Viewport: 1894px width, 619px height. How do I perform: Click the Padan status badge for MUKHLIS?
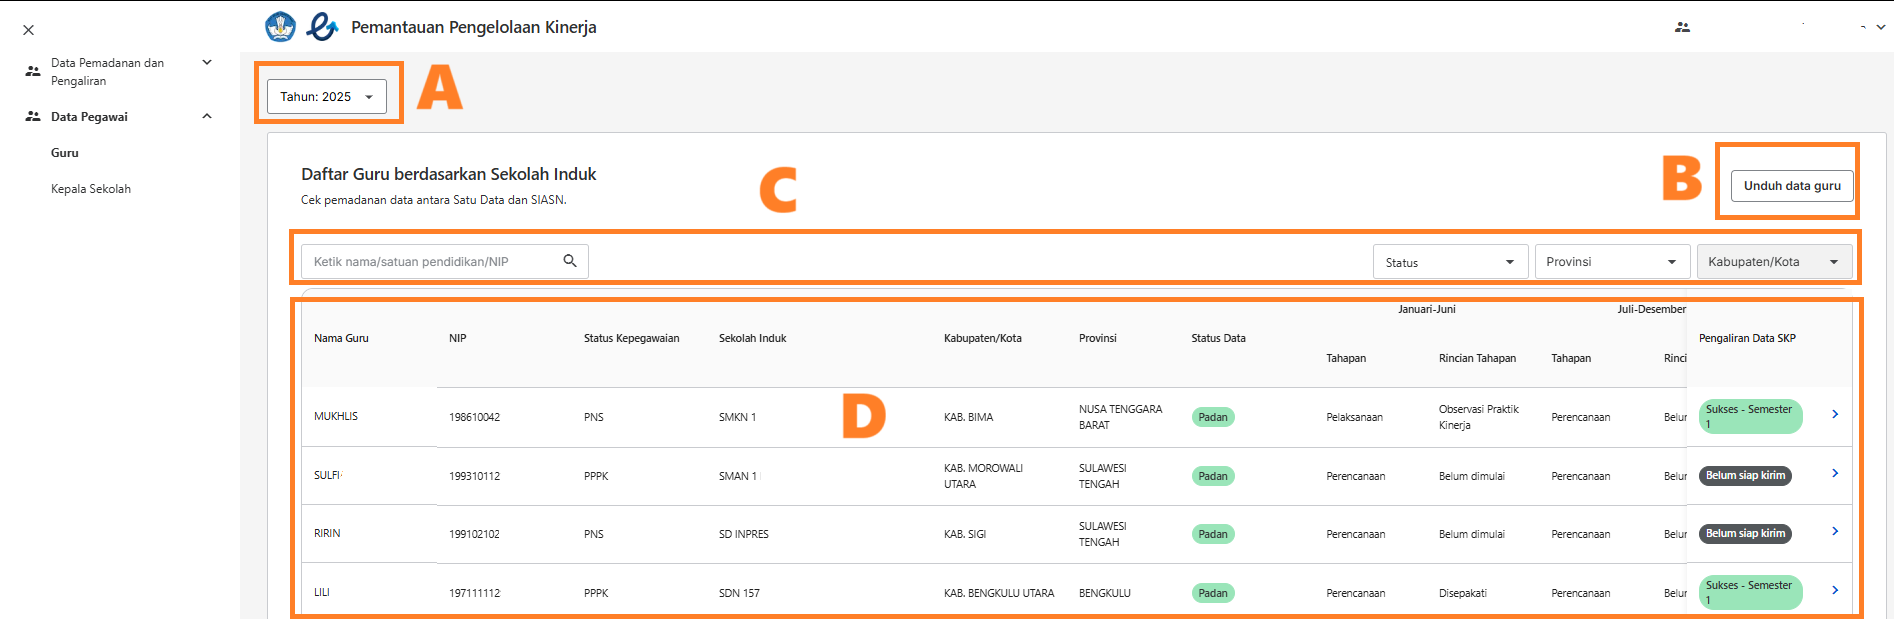1212,417
